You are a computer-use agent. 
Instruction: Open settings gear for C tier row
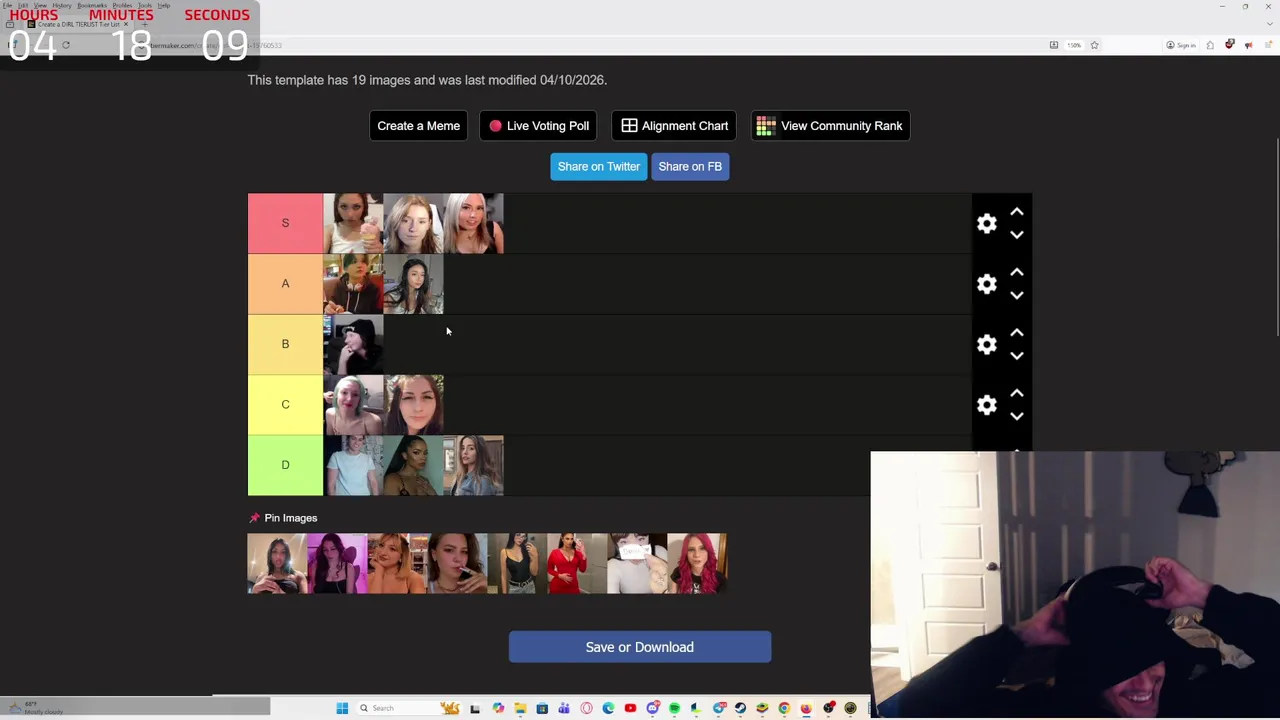click(x=987, y=405)
